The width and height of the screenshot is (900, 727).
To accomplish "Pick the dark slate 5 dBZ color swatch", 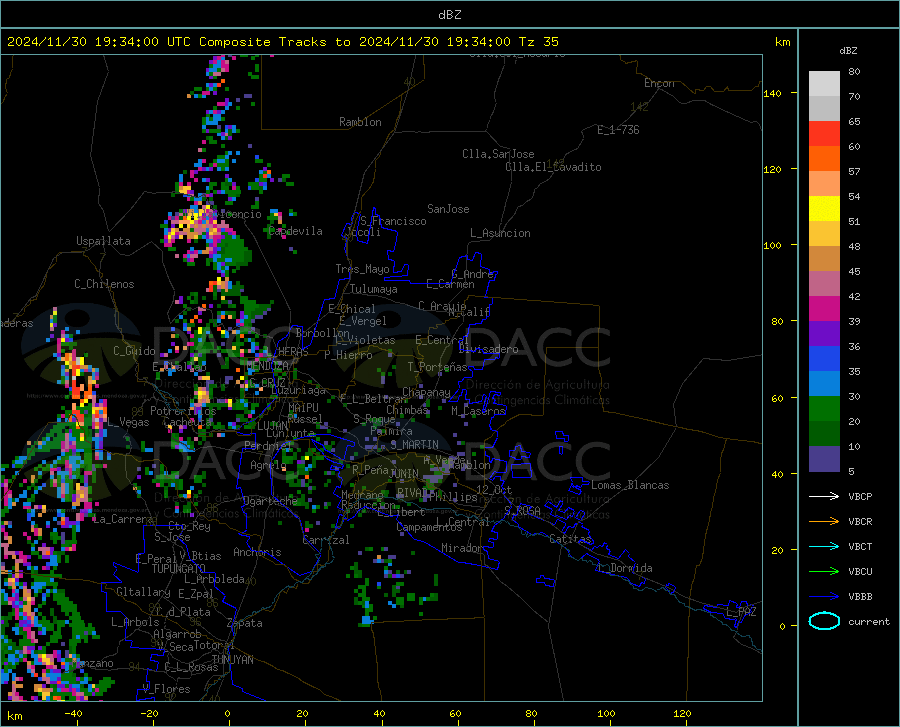I will [824, 459].
